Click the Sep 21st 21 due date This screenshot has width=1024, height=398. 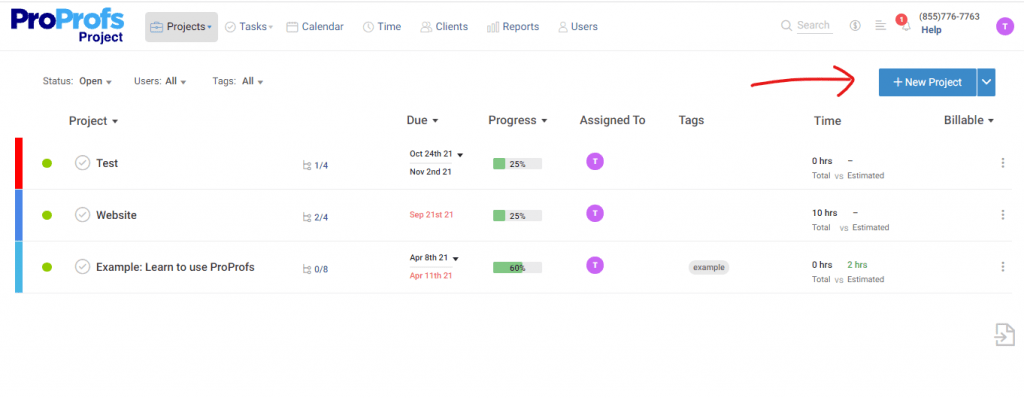(431, 214)
